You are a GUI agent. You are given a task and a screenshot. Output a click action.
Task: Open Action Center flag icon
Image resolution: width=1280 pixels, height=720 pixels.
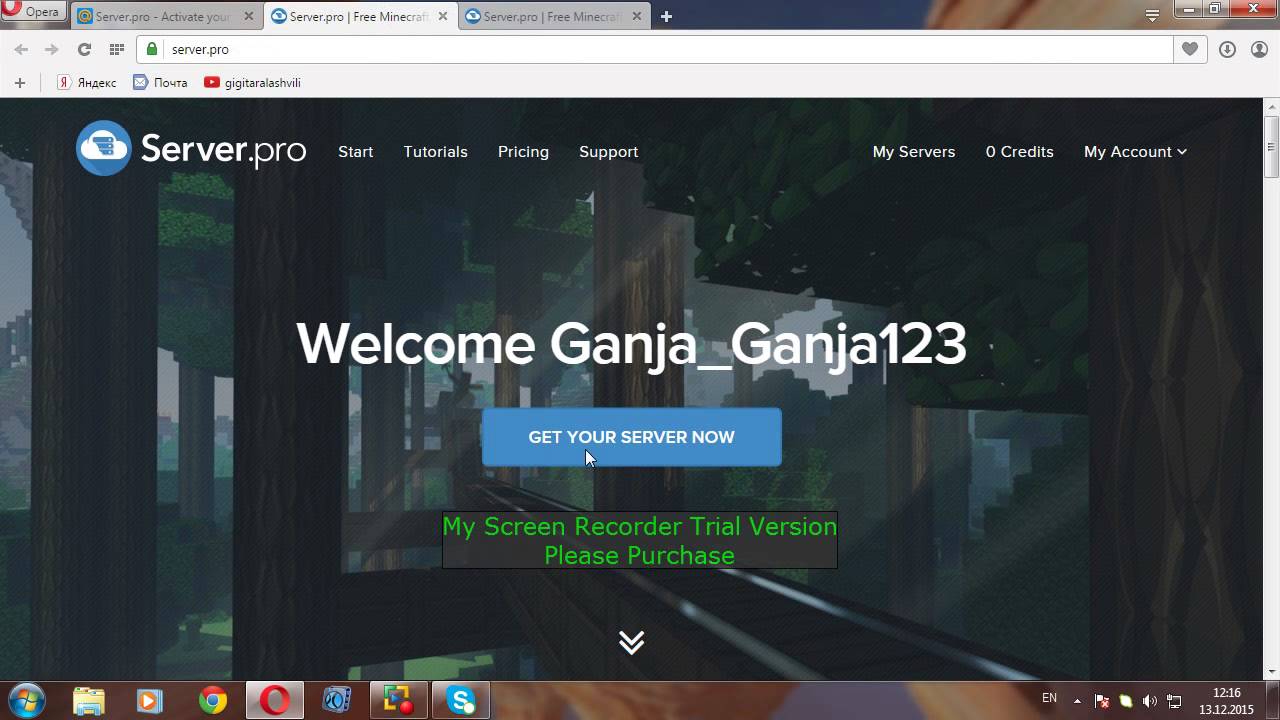[x=1102, y=701]
